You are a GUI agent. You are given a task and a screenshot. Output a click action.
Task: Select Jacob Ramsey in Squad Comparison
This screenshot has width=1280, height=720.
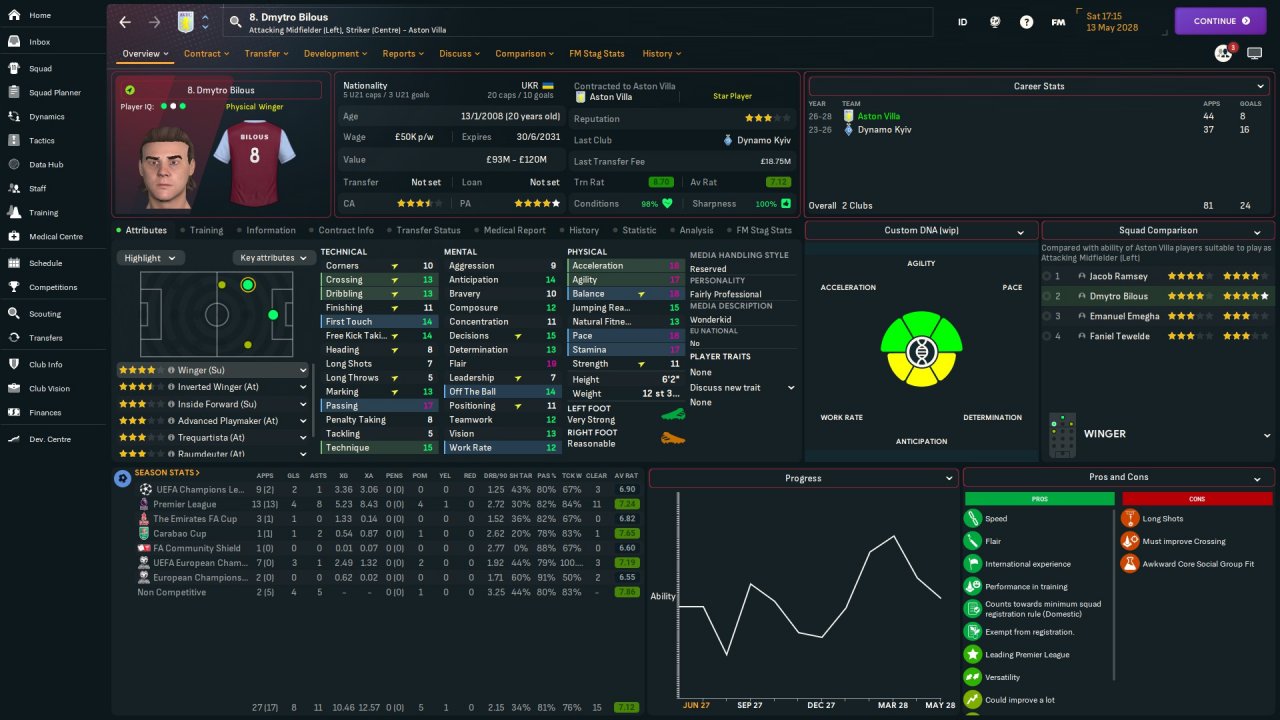[1119, 276]
